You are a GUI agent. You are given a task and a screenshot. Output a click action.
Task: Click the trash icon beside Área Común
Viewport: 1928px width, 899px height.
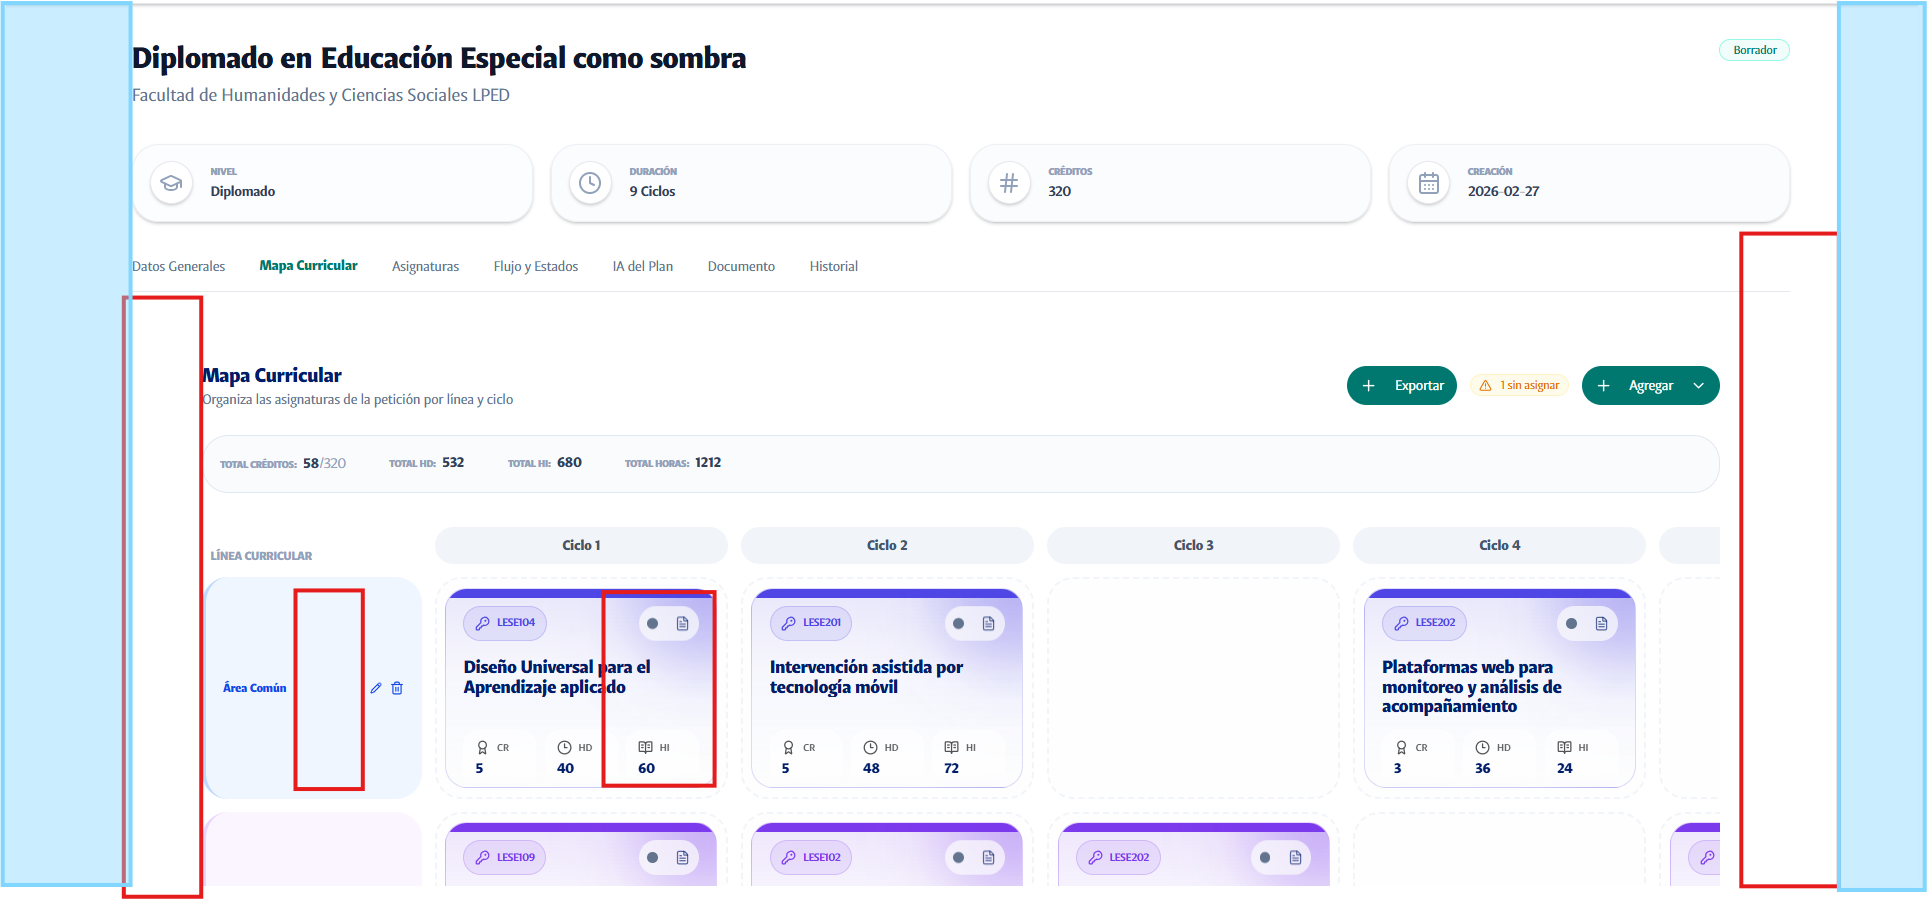[397, 688]
